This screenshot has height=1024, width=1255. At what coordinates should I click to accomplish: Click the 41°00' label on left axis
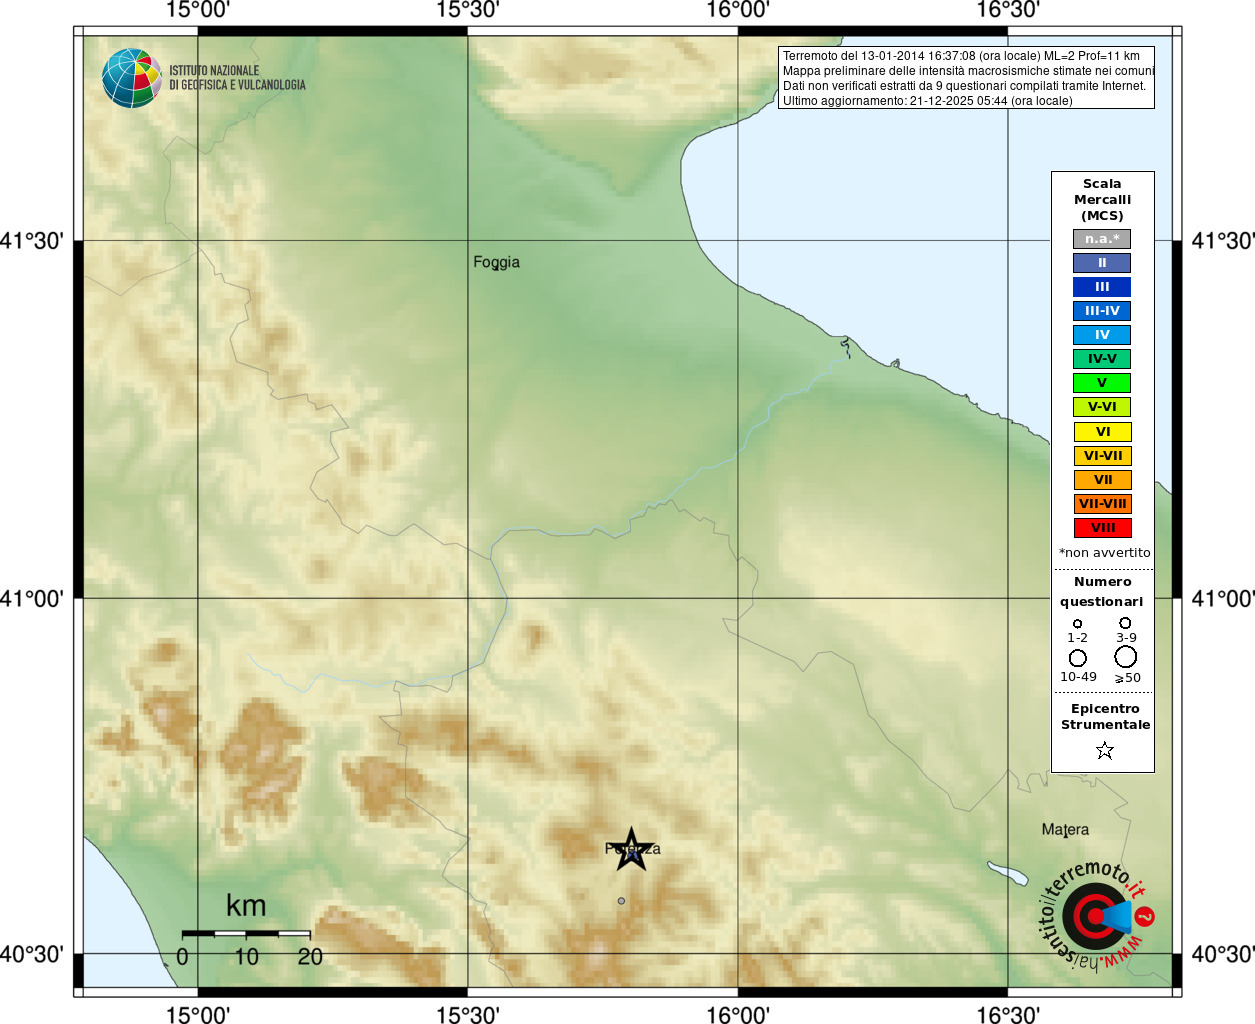[32, 598]
